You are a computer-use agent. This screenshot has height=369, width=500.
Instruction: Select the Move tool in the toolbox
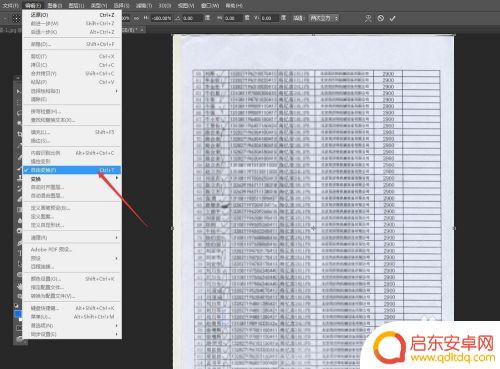click(19, 91)
